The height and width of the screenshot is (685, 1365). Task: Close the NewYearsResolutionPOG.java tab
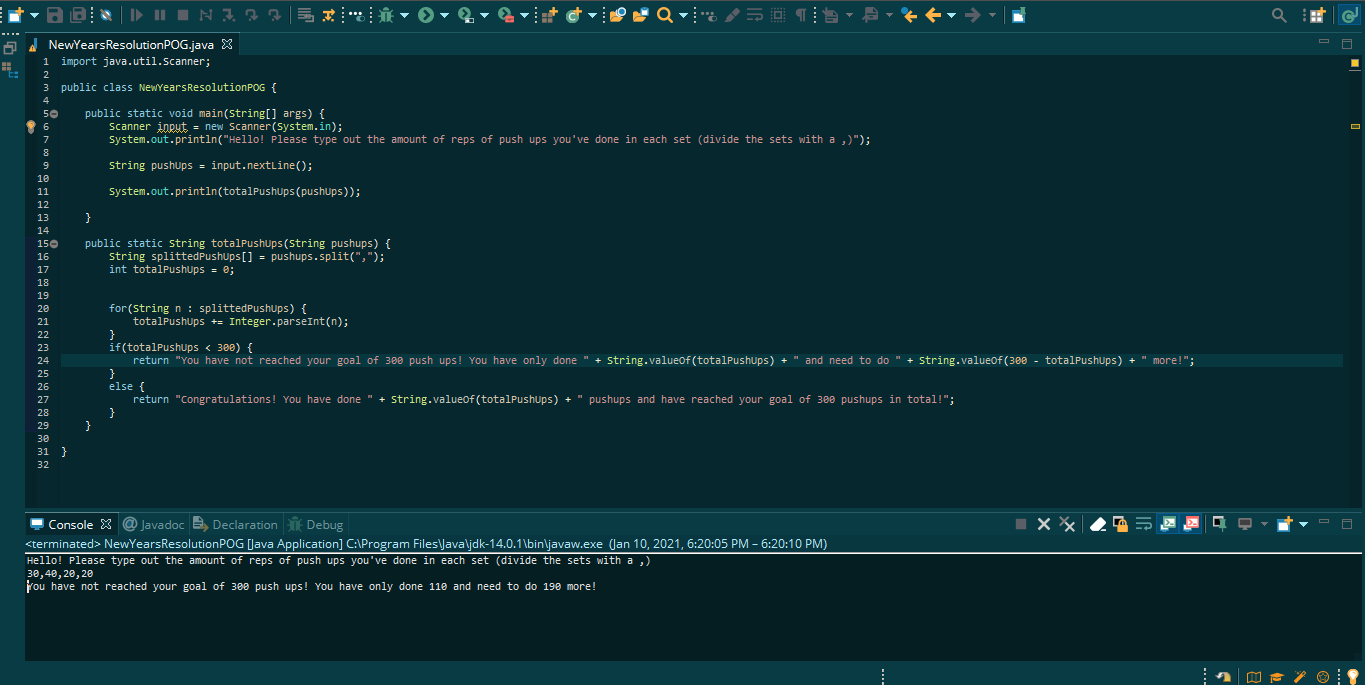tap(227, 44)
